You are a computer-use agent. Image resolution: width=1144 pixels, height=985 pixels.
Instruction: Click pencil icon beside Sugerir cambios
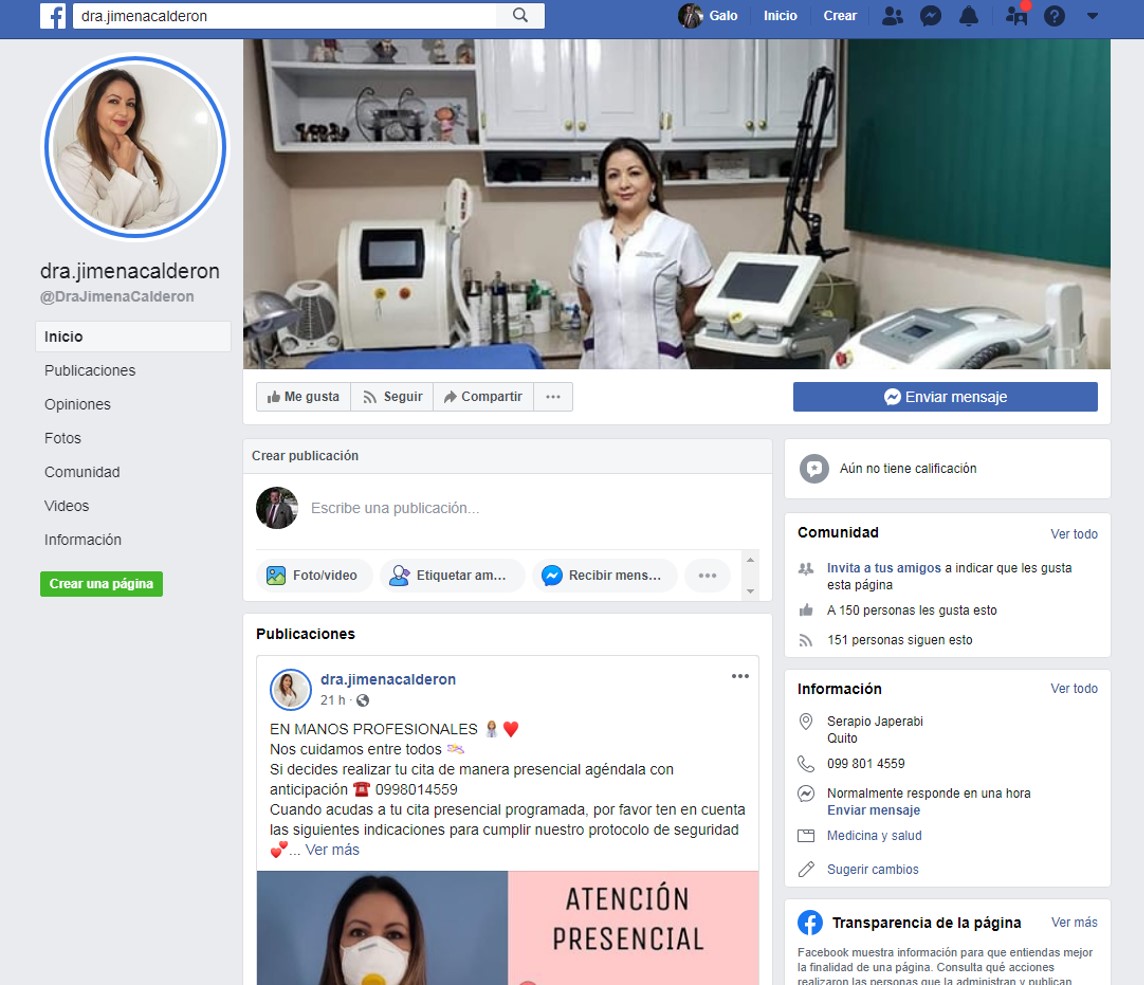click(x=805, y=869)
